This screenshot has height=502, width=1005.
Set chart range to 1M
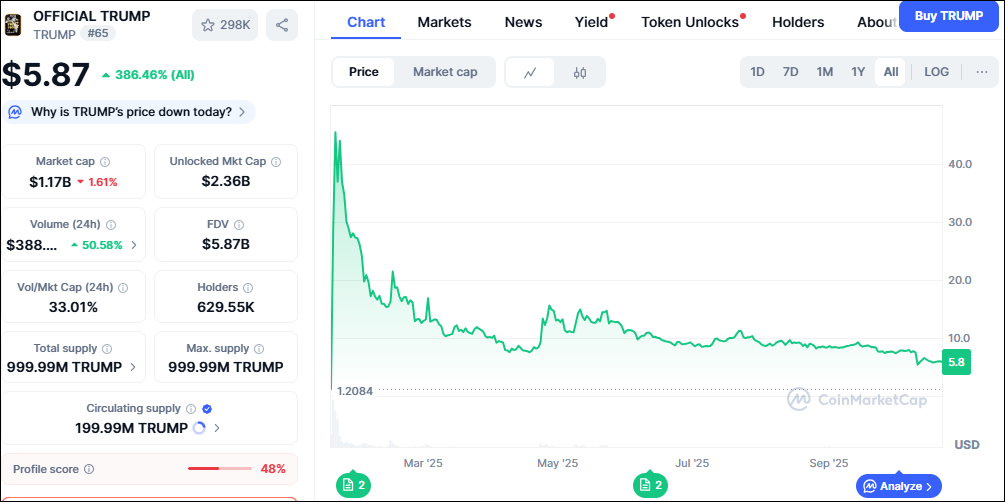click(825, 72)
